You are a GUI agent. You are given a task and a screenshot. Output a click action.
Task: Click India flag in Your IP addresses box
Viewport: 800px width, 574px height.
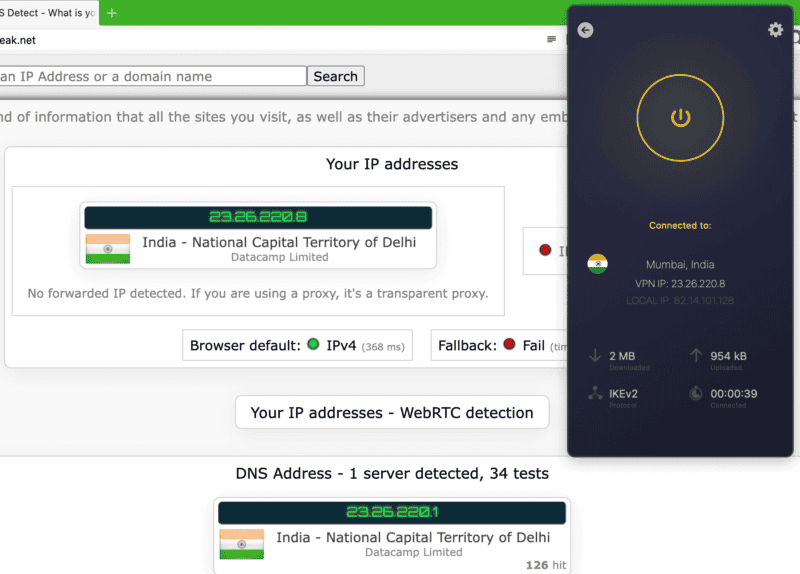coord(108,249)
